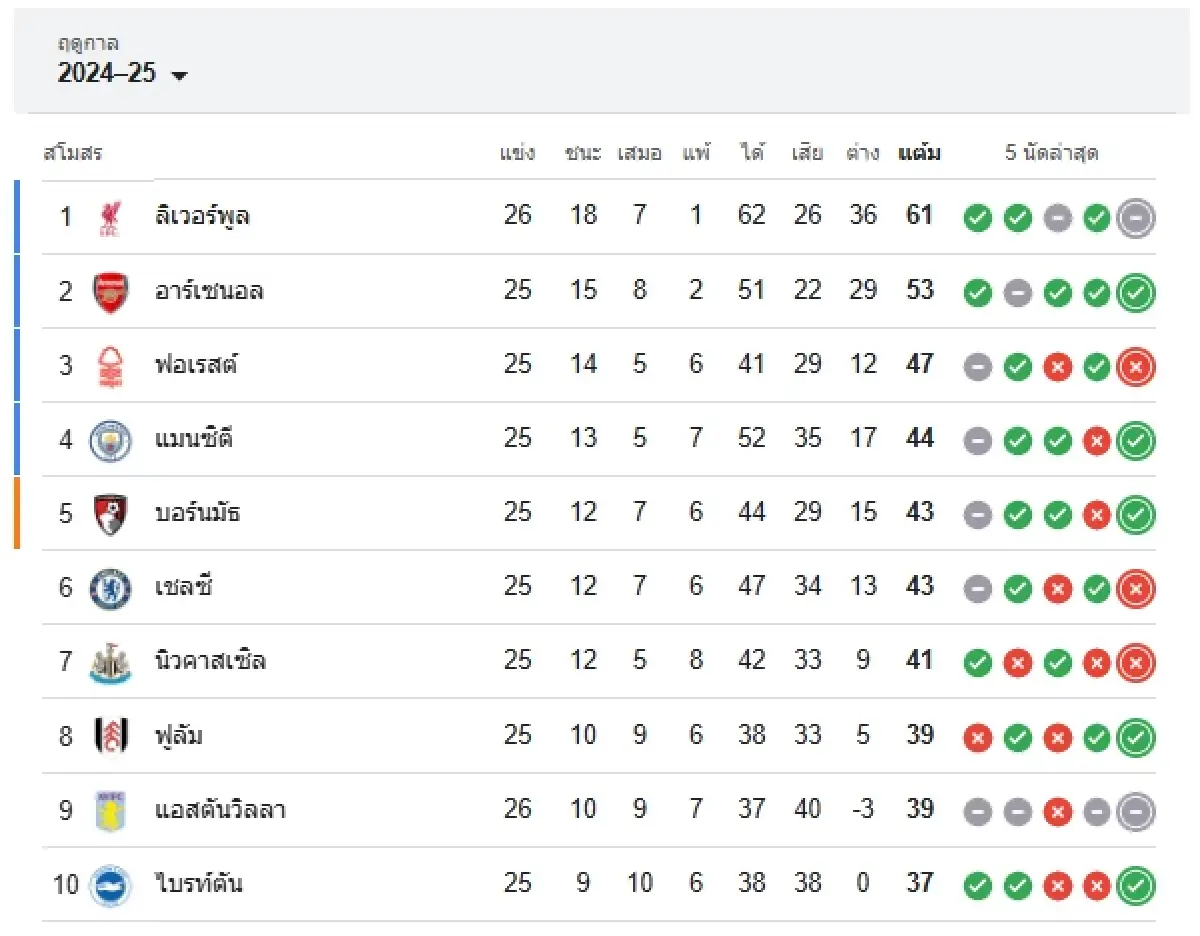Open the ลิเวอร์พูล team link

point(203,216)
